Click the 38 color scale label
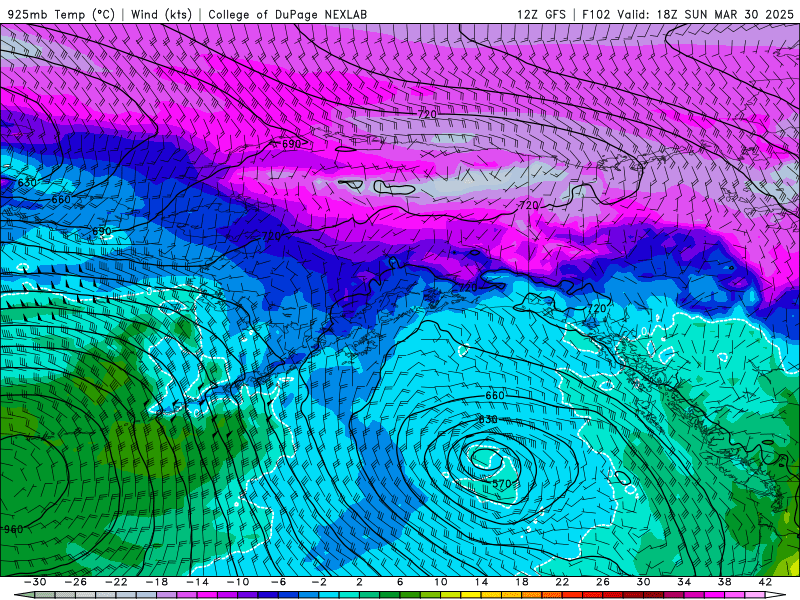The height and width of the screenshot is (600, 800). pos(724,582)
